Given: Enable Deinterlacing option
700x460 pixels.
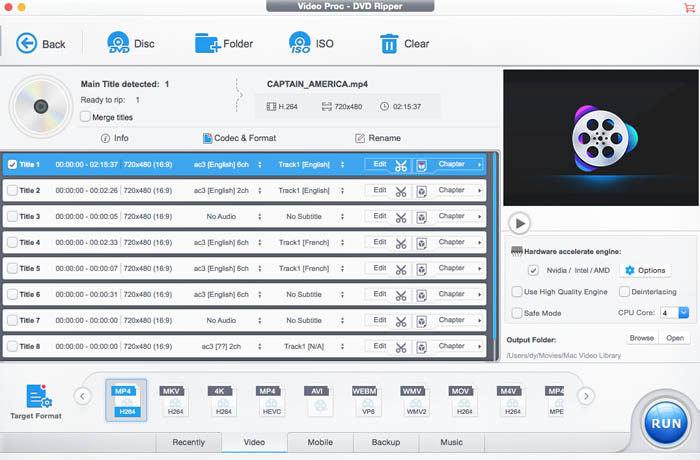Looking at the screenshot, I should pos(624,292).
